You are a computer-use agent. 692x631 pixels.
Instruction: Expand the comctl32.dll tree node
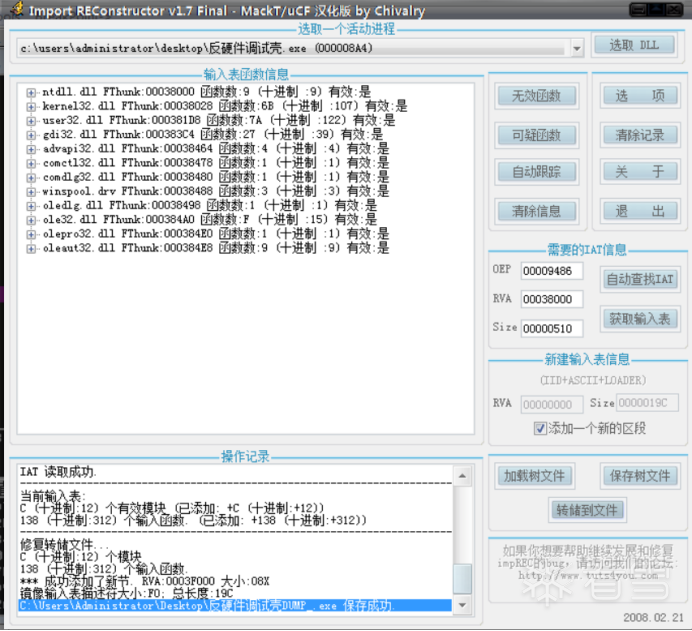coord(31,164)
